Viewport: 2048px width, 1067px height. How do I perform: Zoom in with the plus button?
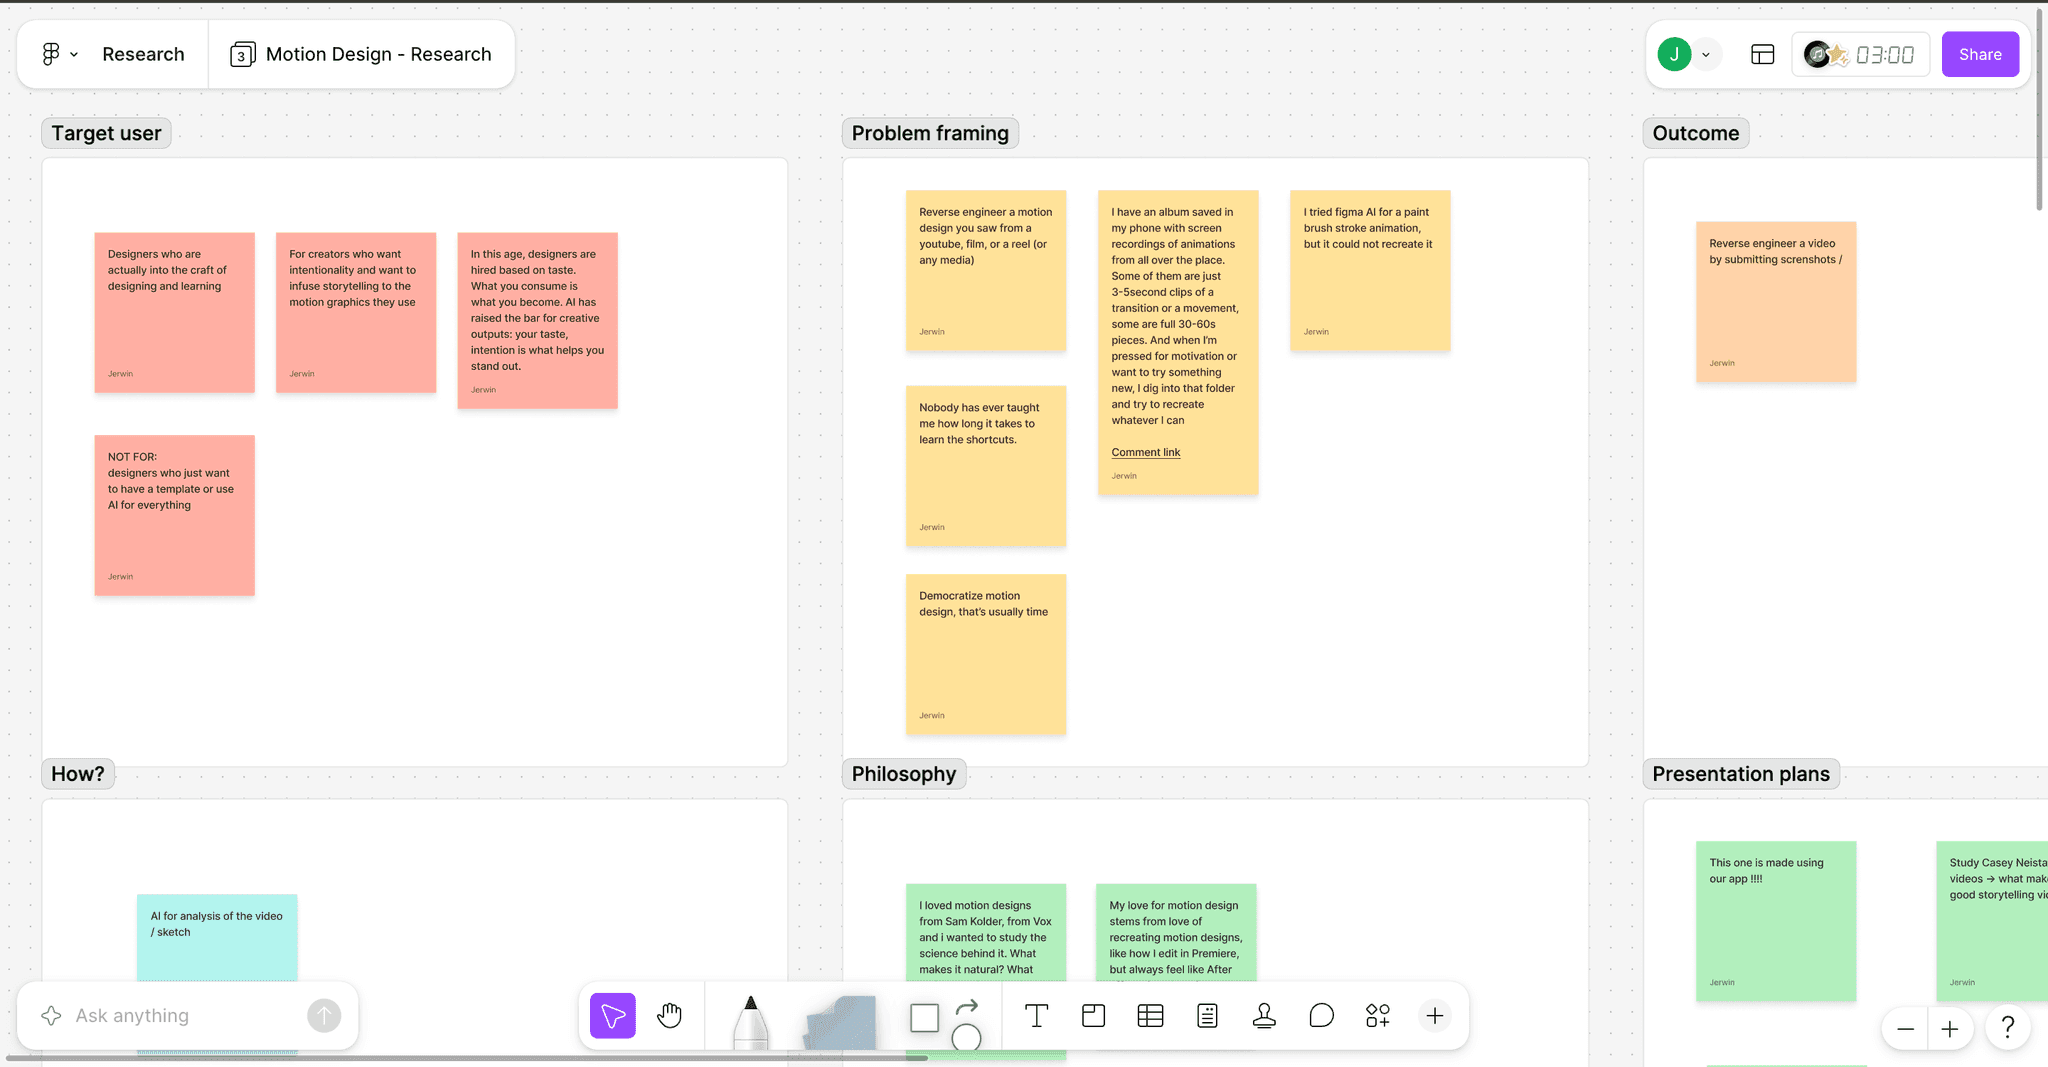click(x=1950, y=1029)
